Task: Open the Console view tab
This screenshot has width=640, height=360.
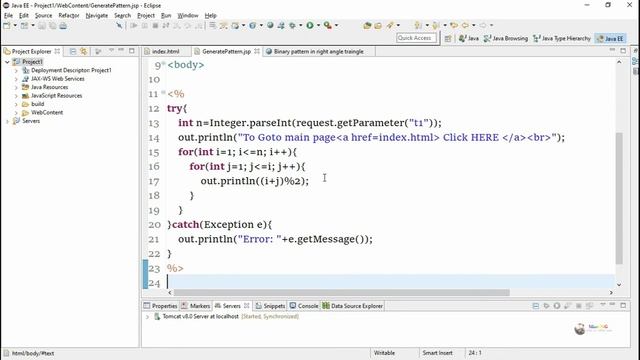Action: 304,306
